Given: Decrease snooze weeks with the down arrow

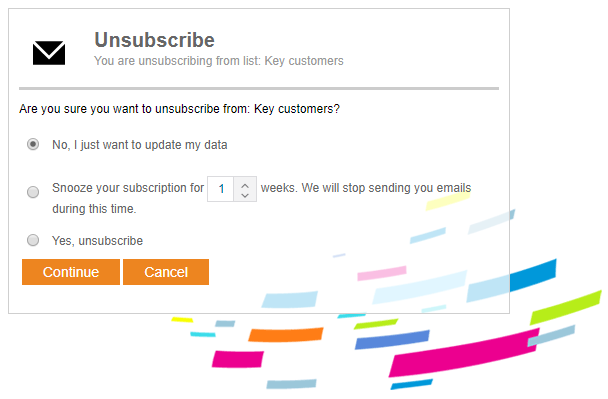Looking at the screenshot, I should 245,195.
